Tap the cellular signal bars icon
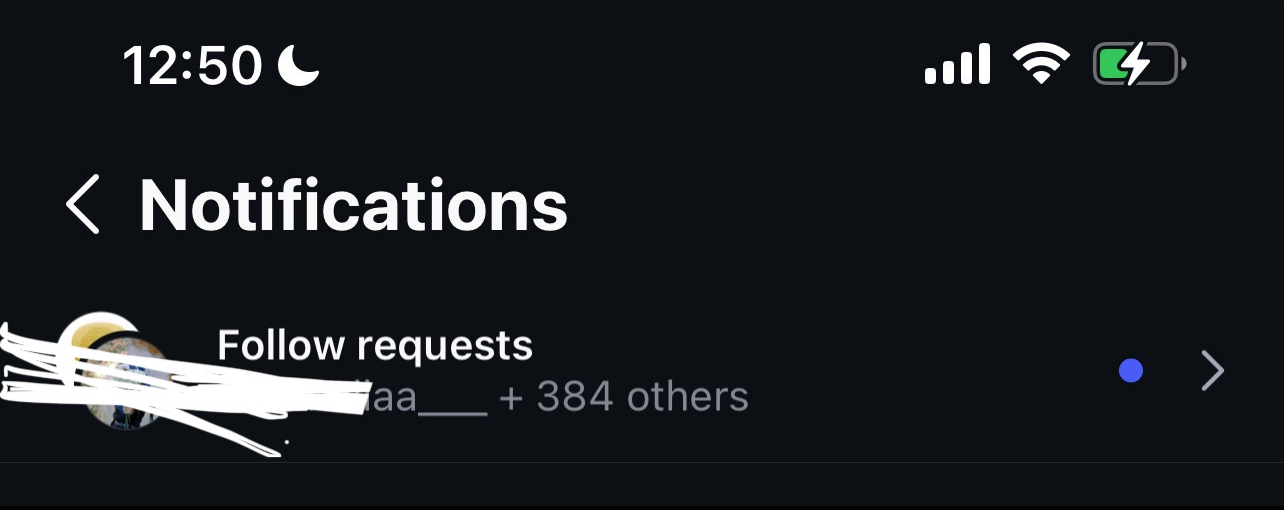This screenshot has width=1284, height=510. 957,65
